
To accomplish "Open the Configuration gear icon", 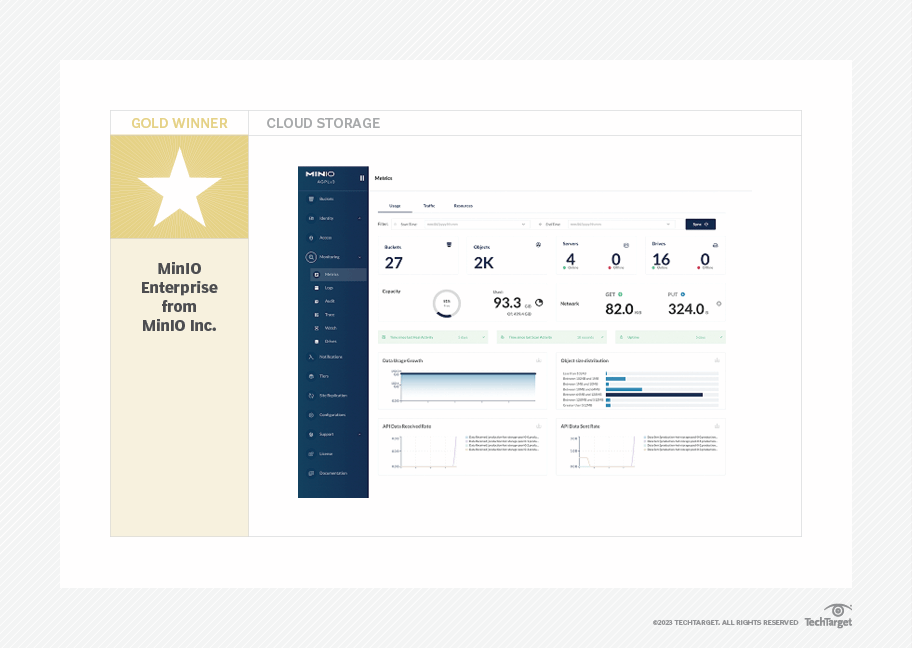I will (x=311, y=414).
